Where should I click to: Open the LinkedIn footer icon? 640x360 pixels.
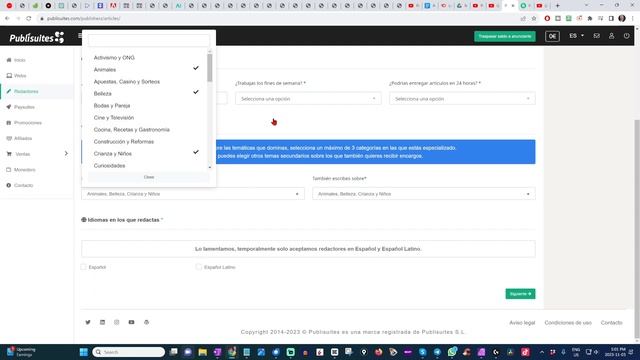click(x=102, y=322)
